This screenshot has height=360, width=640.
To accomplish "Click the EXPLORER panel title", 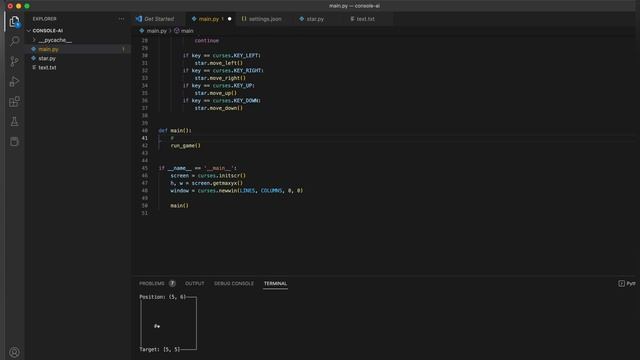I will [x=44, y=19].
